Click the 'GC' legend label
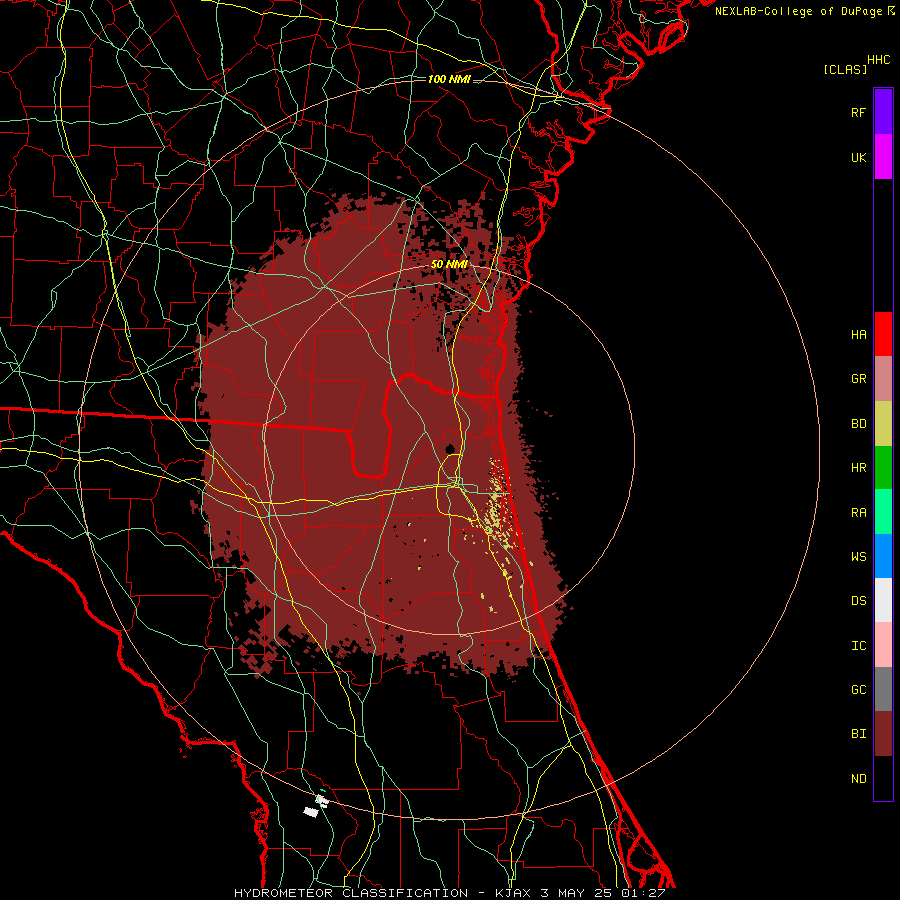The height and width of the screenshot is (900, 900). click(x=858, y=690)
